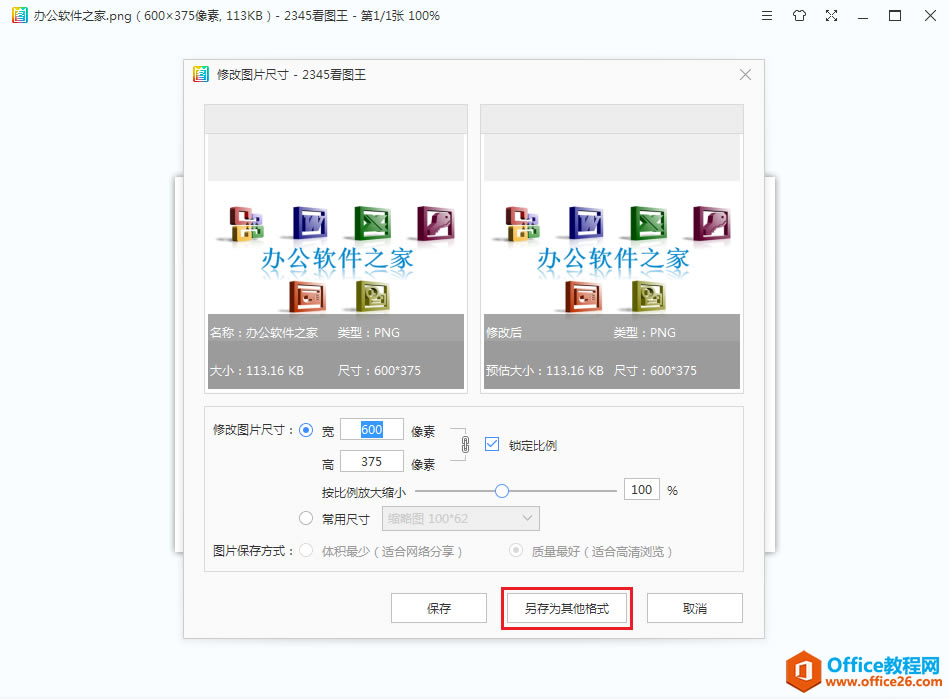Minimize the 2345看图王 main window

863,16
